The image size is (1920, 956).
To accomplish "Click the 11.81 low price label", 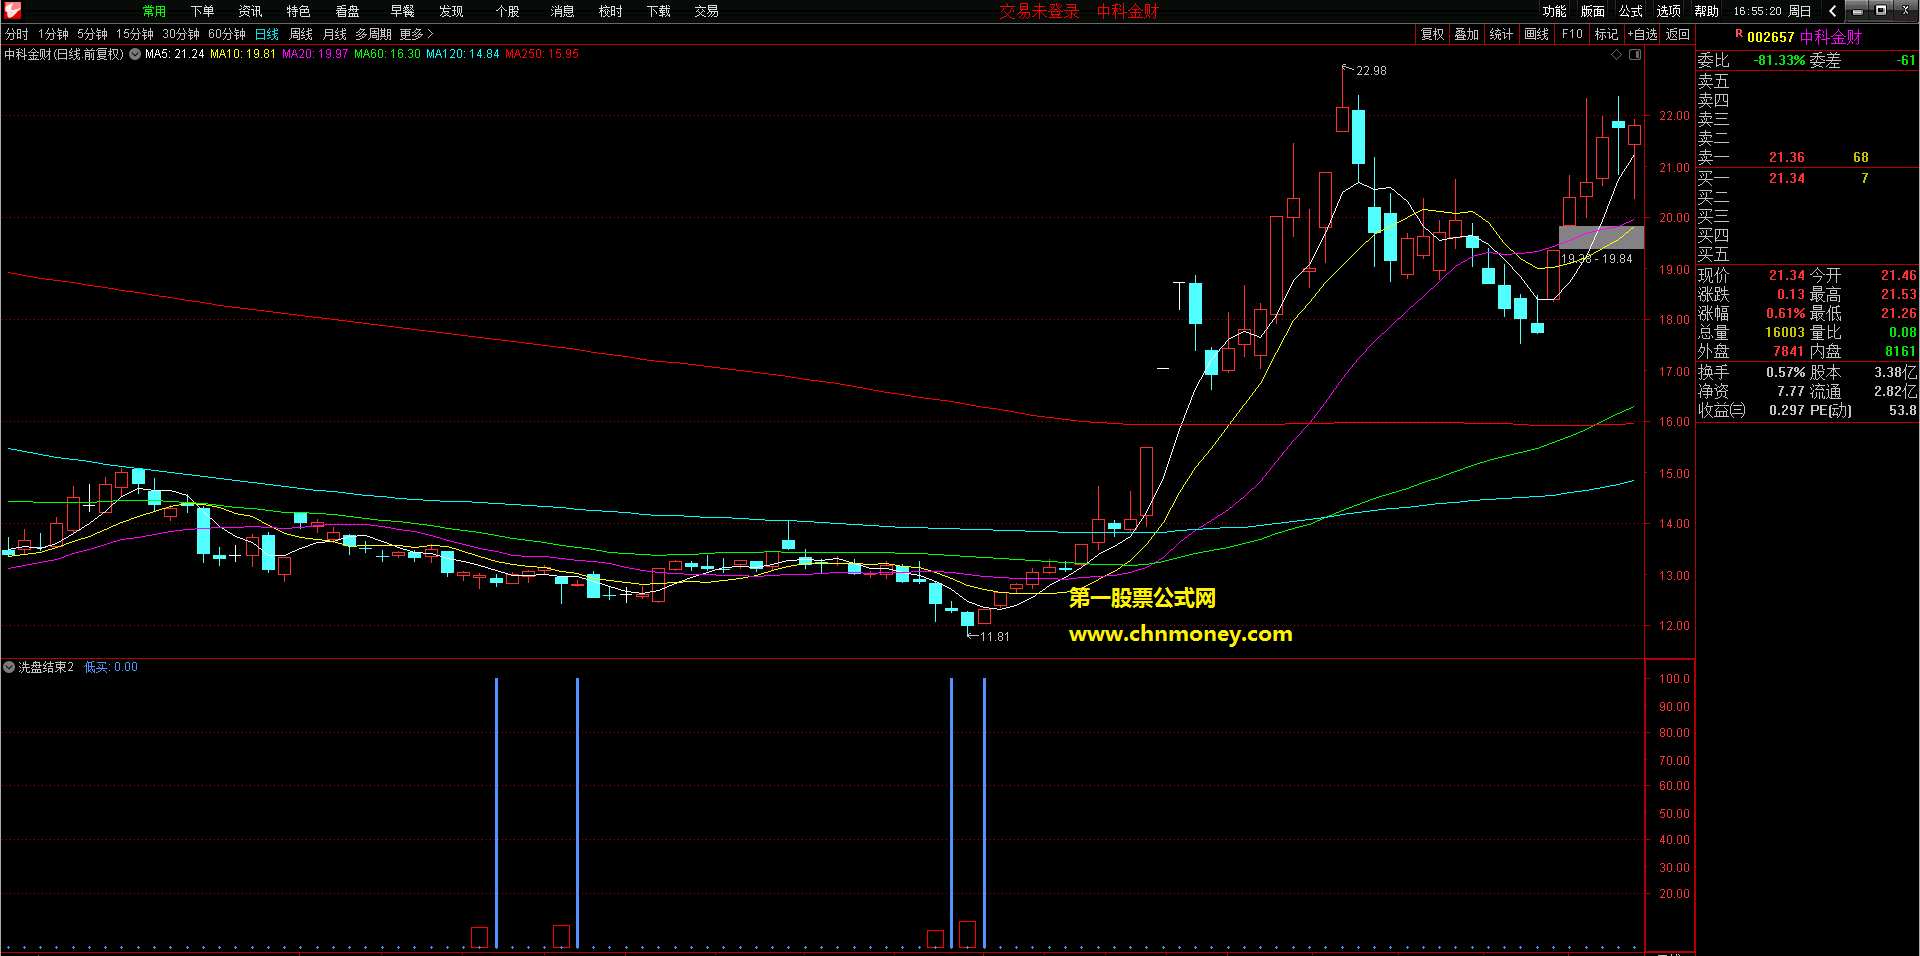I will click(x=994, y=637).
